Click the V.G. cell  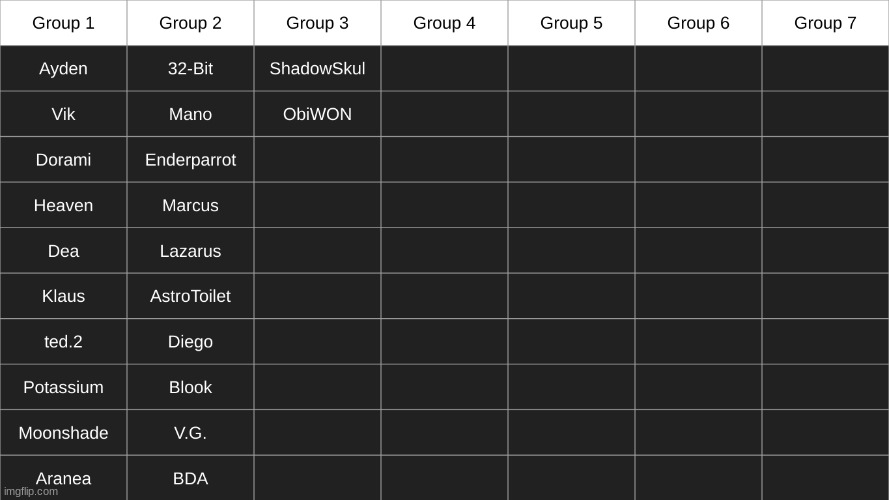pyautogui.click(x=190, y=433)
